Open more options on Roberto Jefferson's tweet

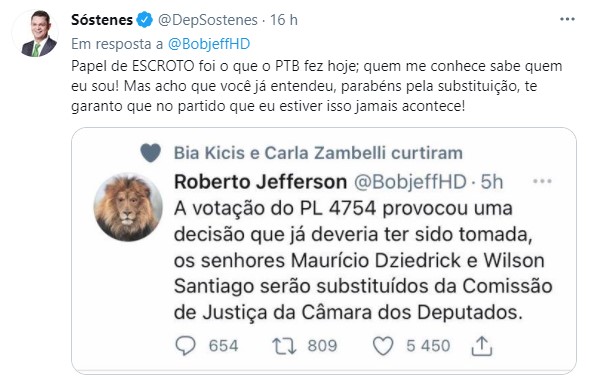(542, 181)
